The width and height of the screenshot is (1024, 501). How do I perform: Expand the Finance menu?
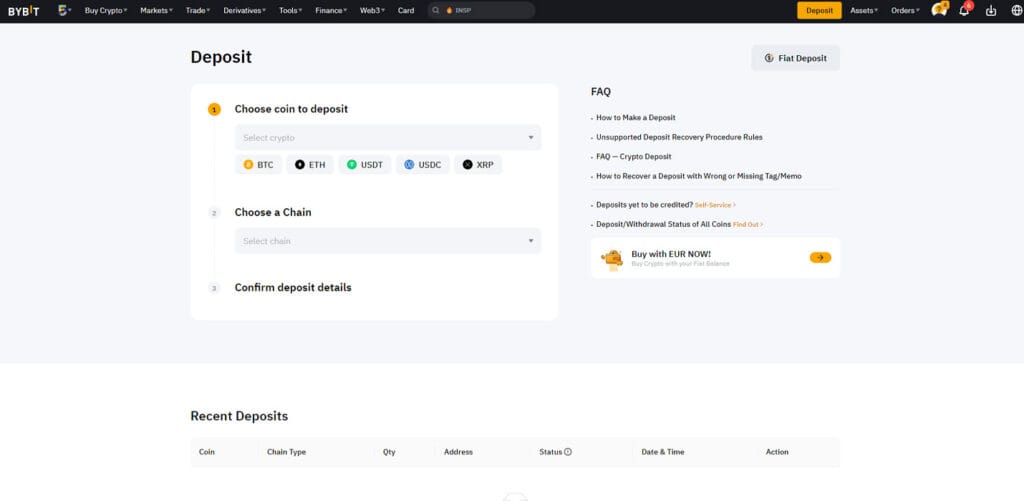coord(330,10)
